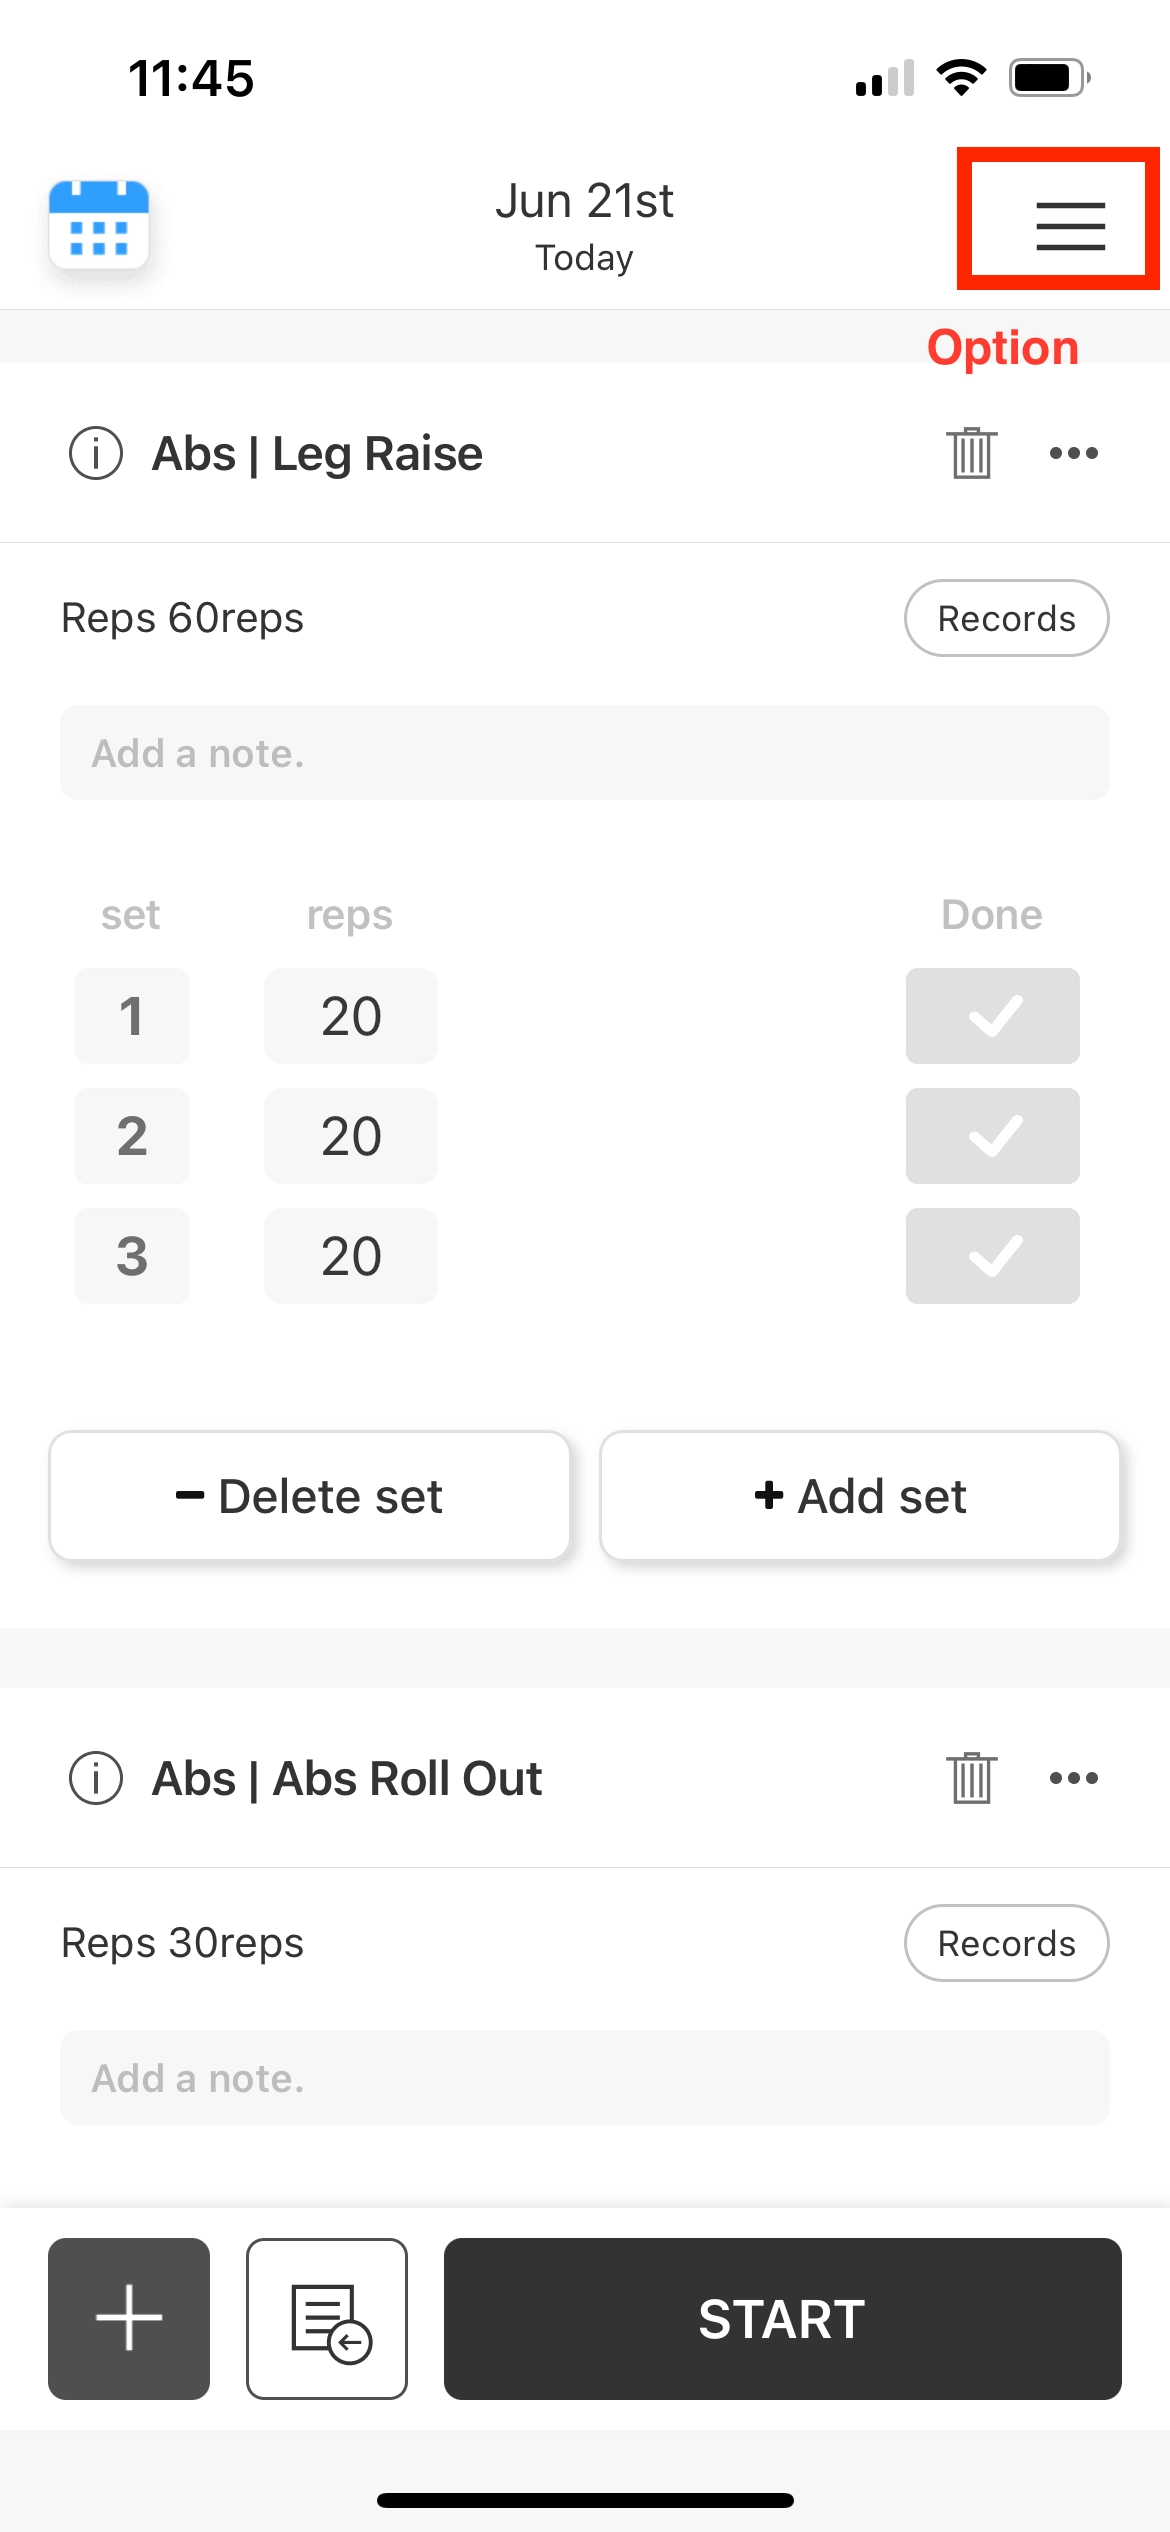Tap the plus icon to add exercise

(129, 2318)
